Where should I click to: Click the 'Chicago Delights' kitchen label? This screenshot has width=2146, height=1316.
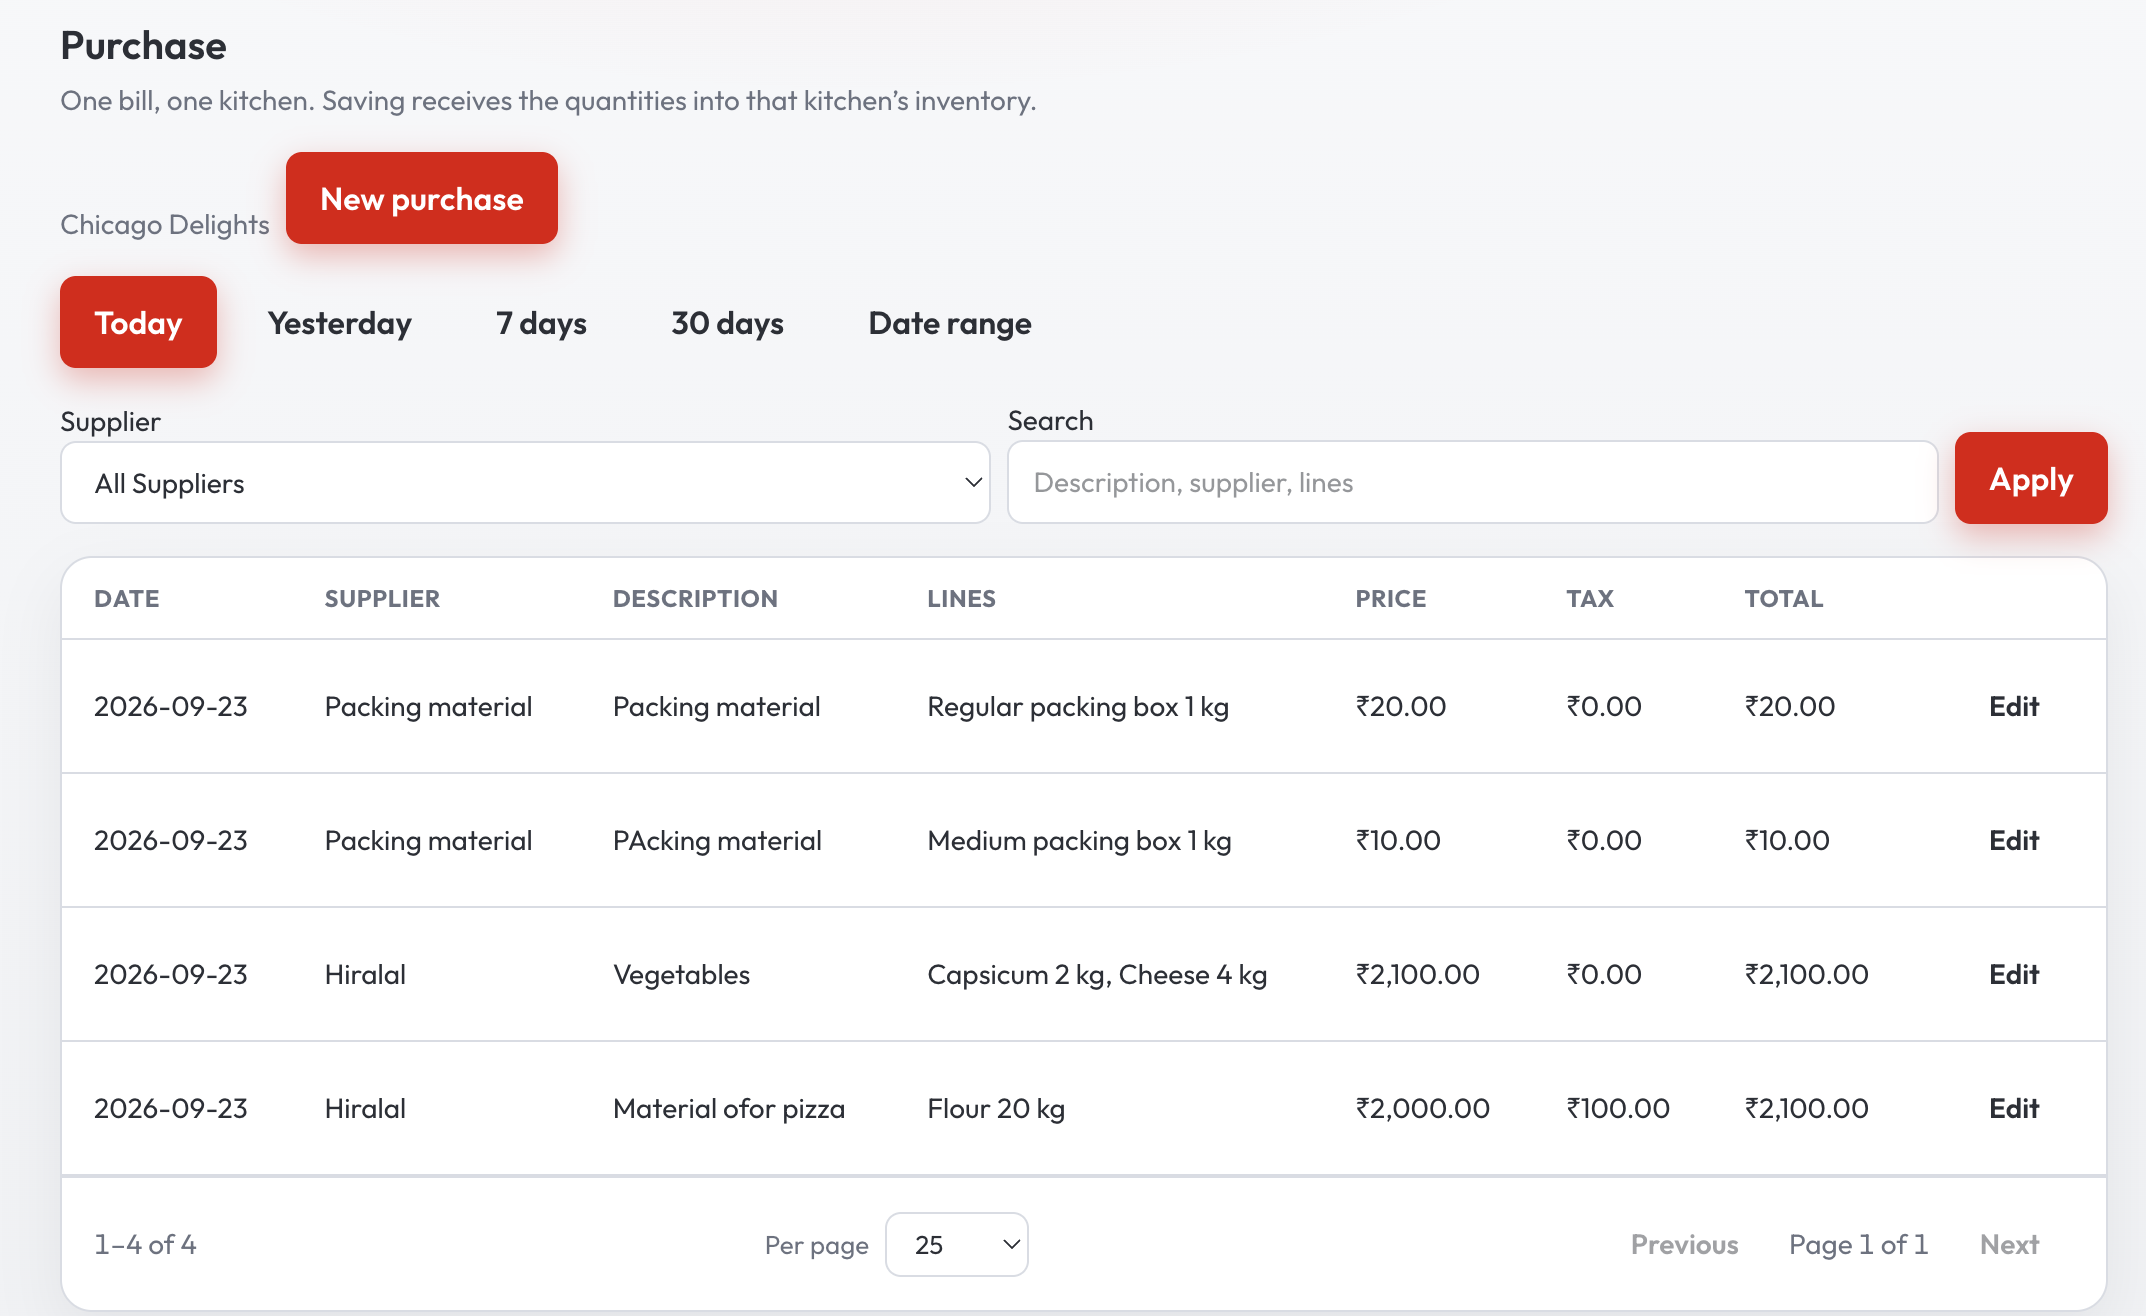(x=165, y=224)
